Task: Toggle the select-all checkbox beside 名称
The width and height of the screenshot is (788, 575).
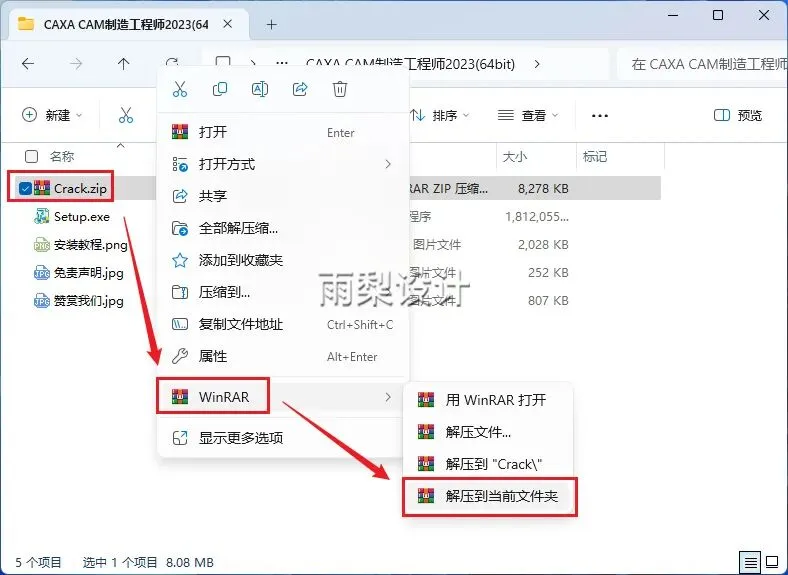Action: click(31, 156)
